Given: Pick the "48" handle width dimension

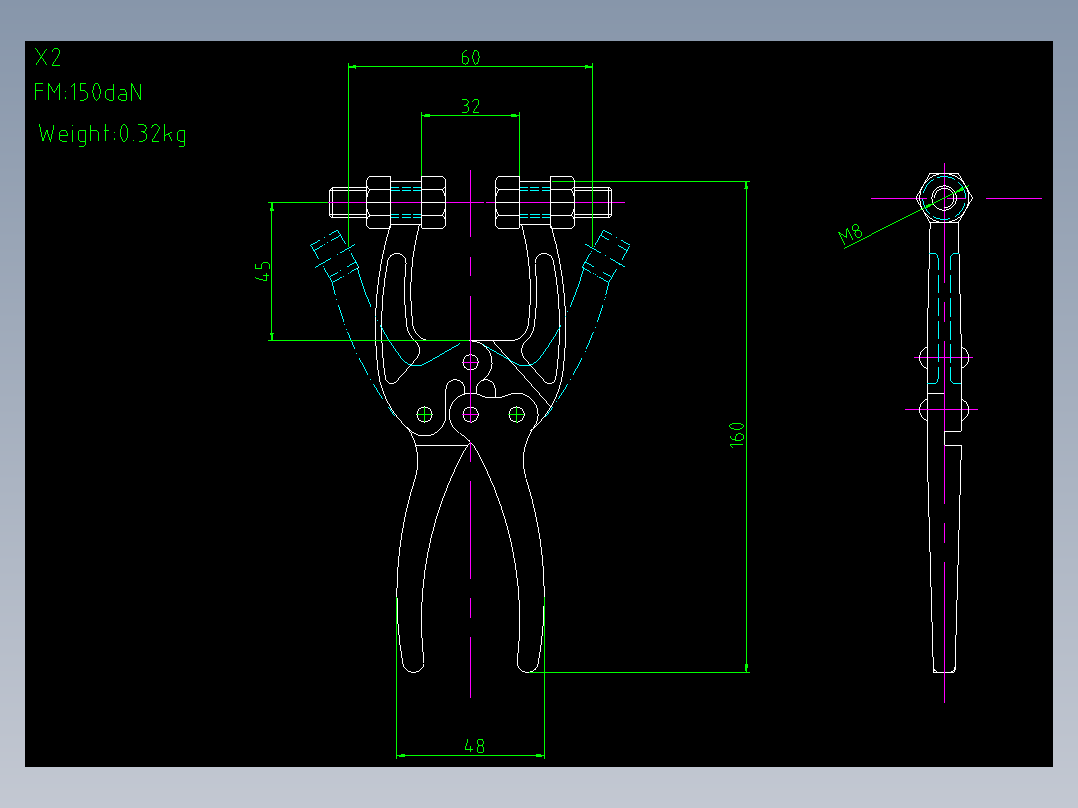Looking at the screenshot, I should (x=474, y=746).
